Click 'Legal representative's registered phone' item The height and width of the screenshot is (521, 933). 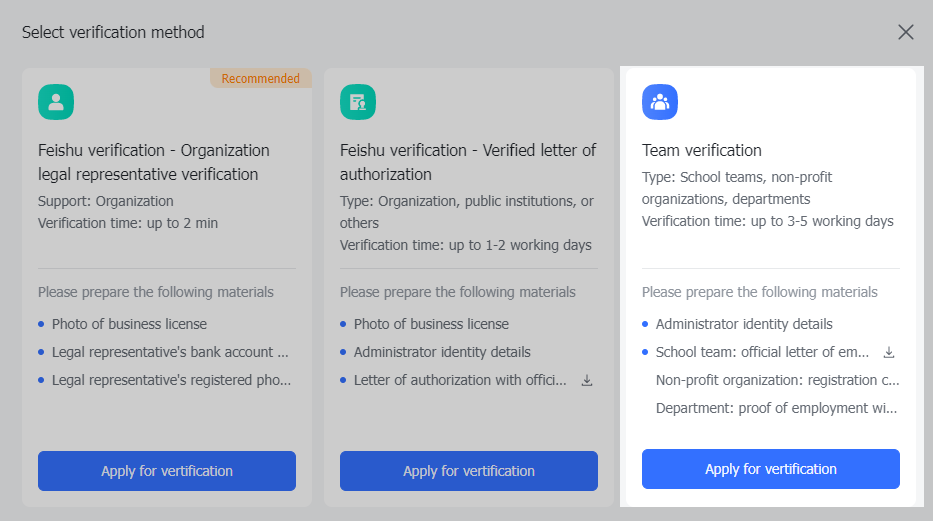click(172, 380)
